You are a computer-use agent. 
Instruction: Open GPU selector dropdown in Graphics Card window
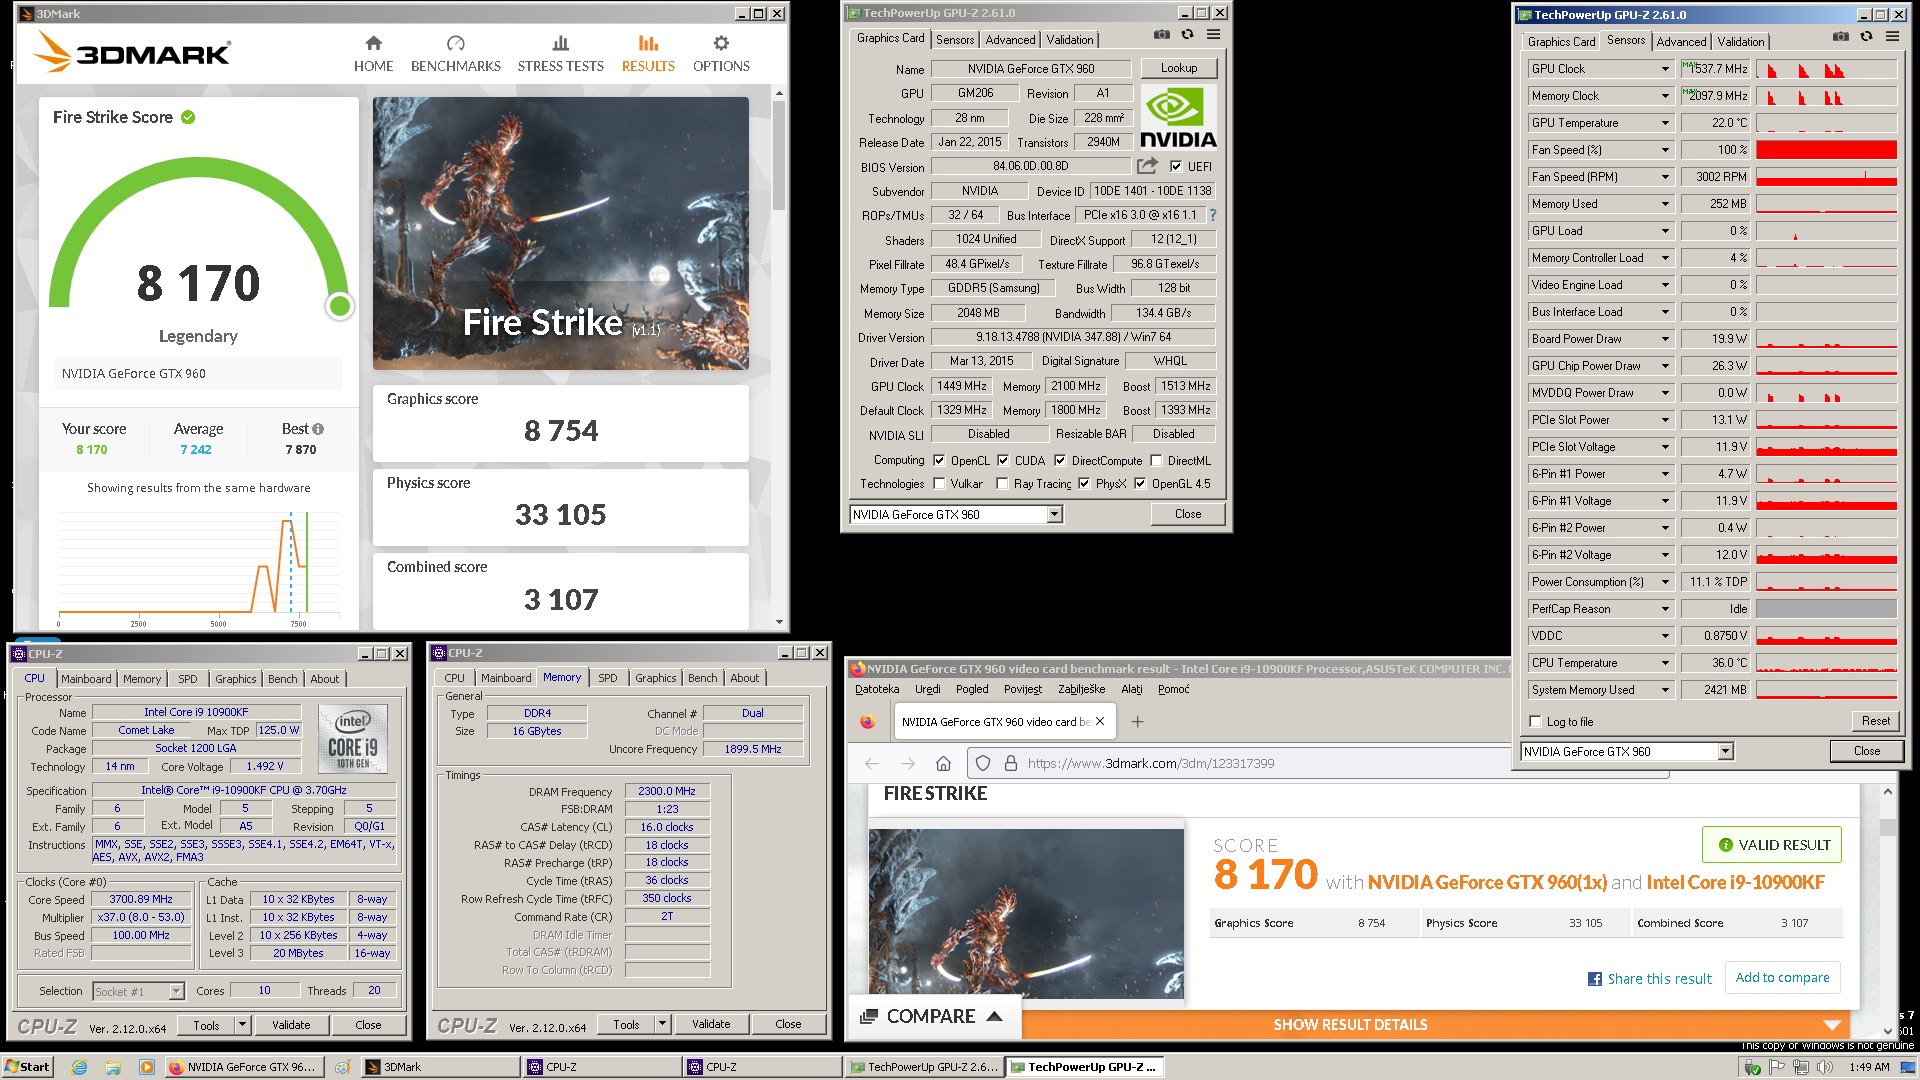pyautogui.click(x=1054, y=514)
